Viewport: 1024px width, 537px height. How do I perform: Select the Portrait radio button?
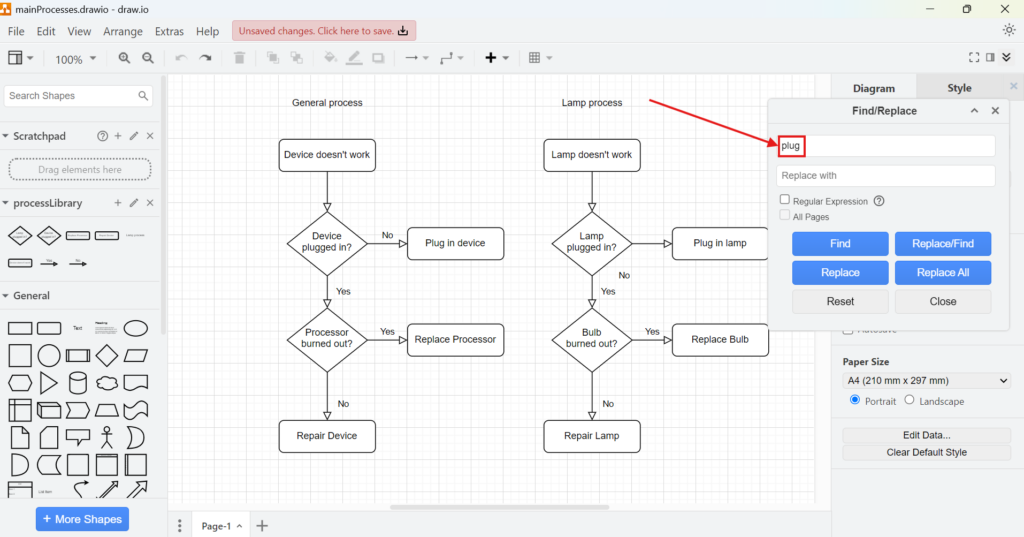pyautogui.click(x=855, y=400)
